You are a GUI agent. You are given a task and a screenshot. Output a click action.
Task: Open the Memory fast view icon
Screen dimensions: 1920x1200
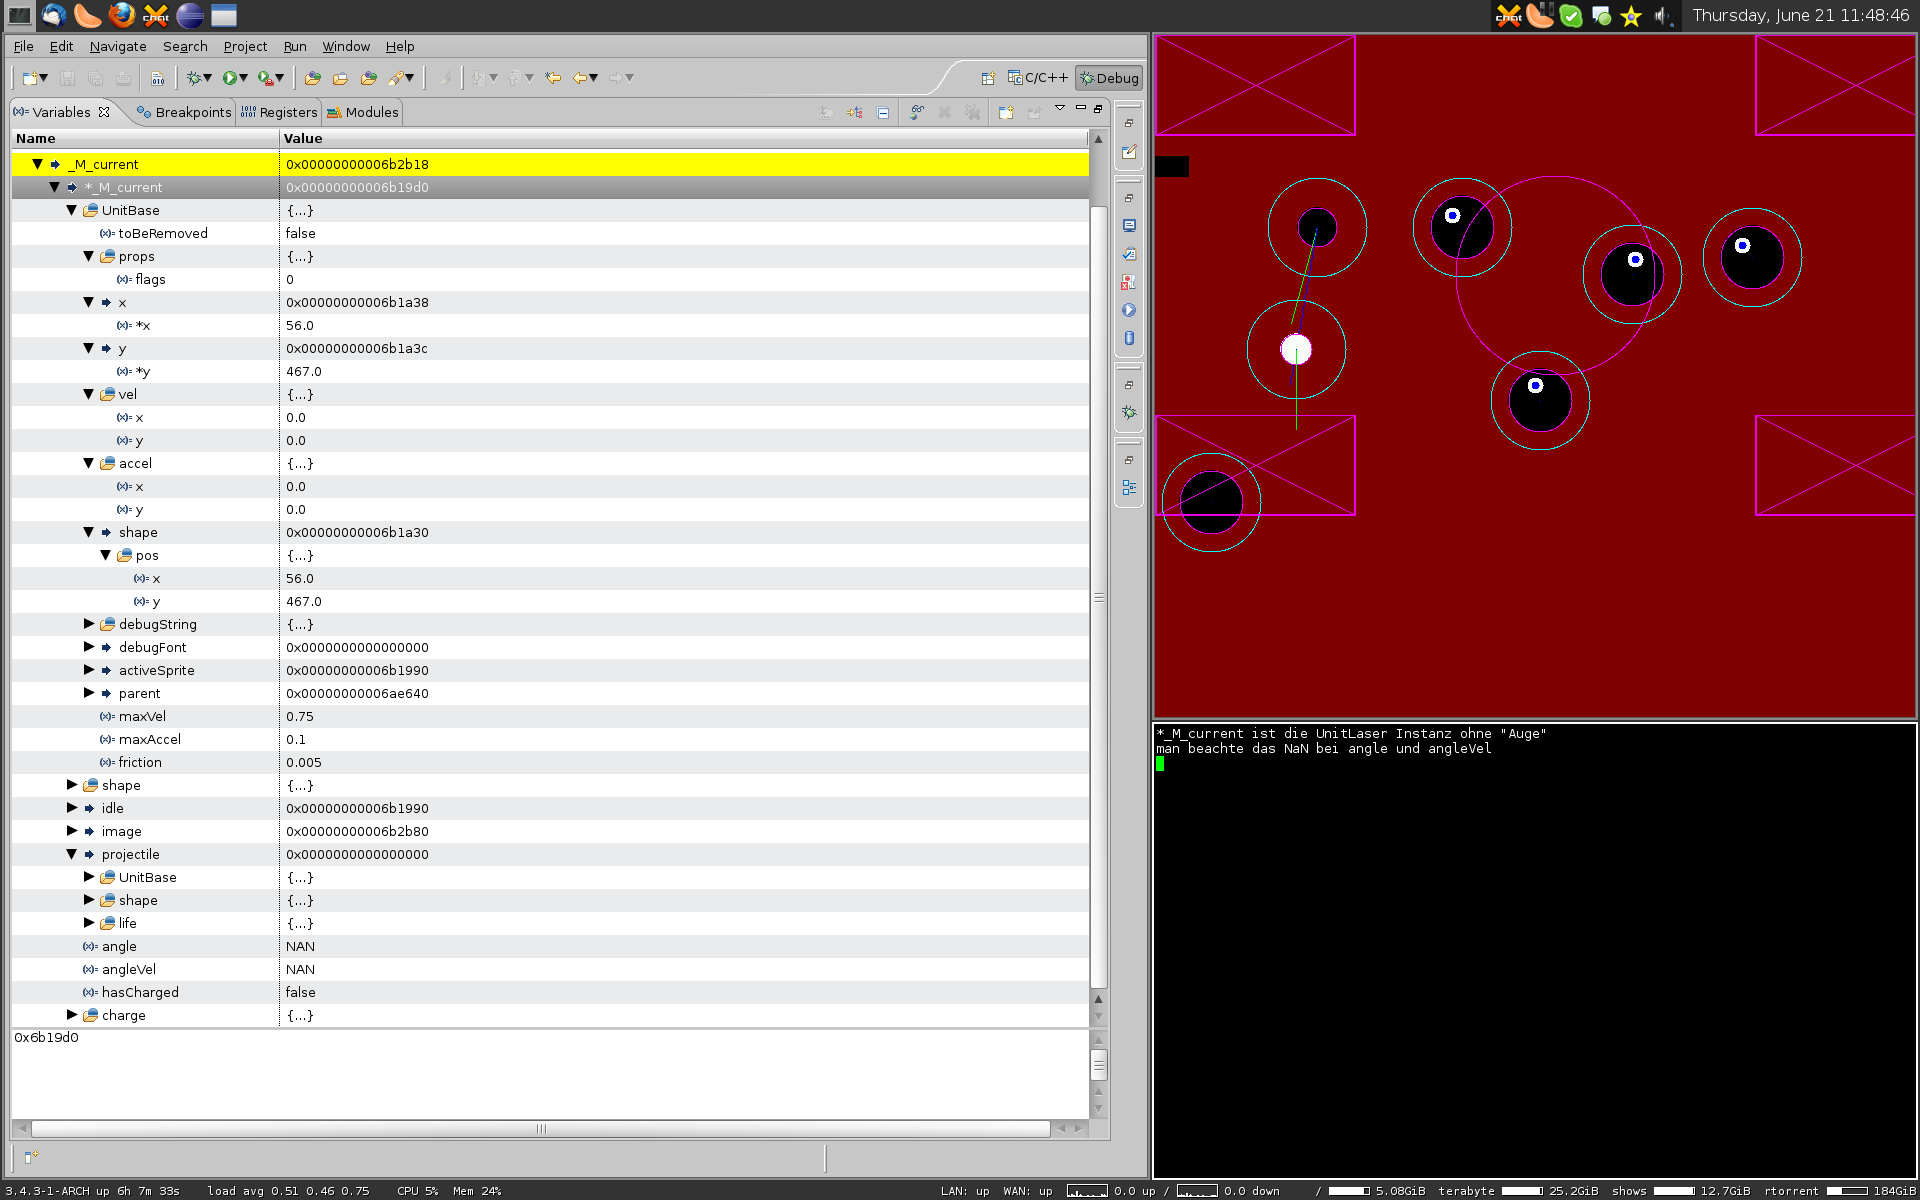coord(1129,338)
